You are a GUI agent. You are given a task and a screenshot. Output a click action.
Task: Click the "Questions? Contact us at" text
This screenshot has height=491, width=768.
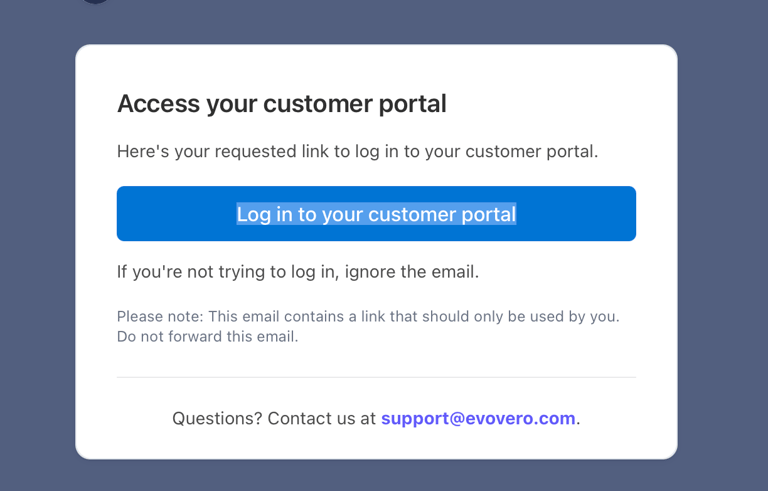(x=274, y=418)
